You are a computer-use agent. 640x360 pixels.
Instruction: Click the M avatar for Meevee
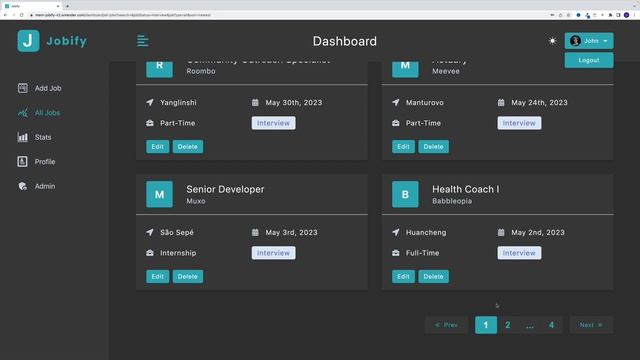405,69
